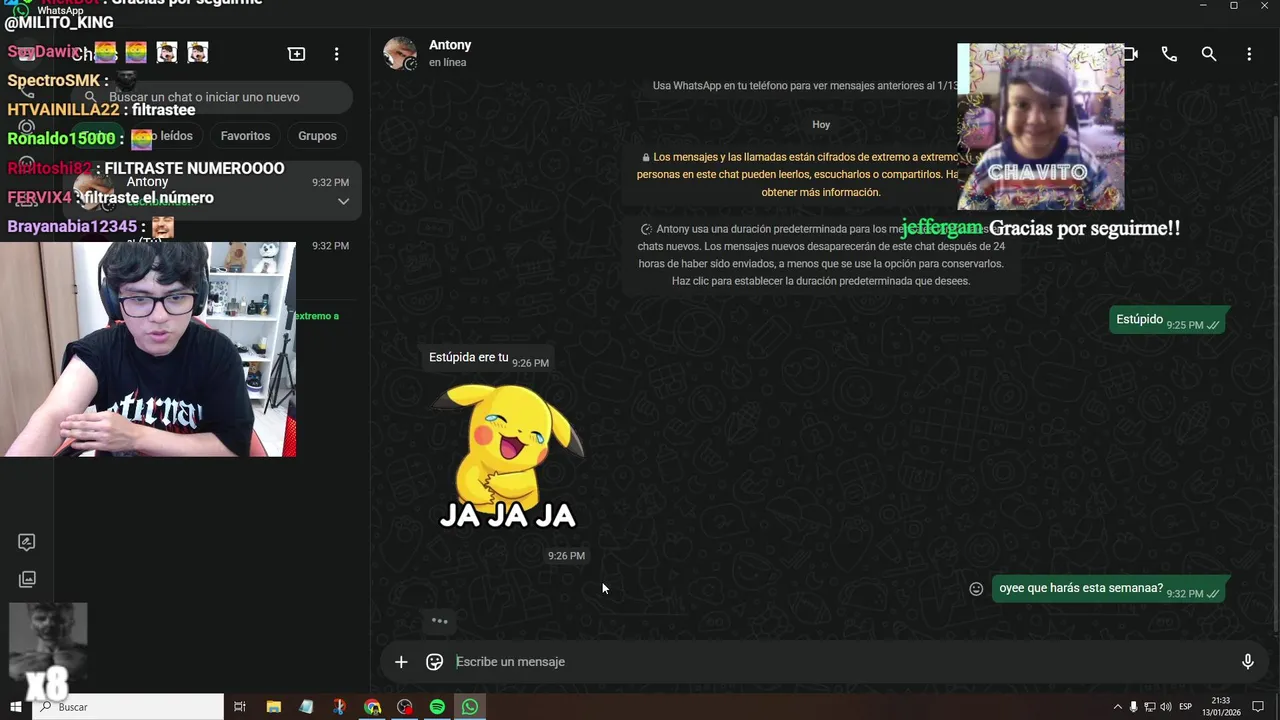Click the end-to-end encryption notice

pos(820,174)
